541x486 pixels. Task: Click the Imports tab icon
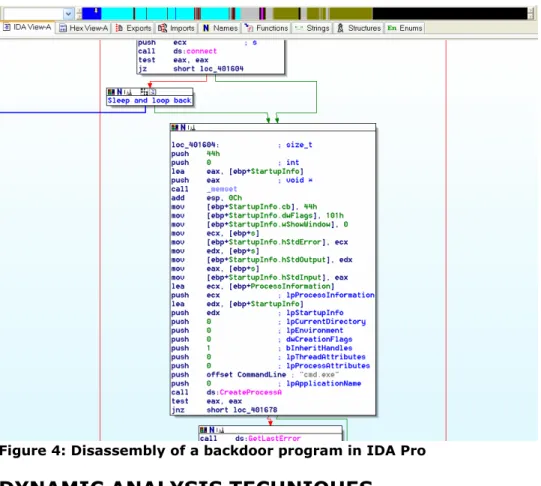[162, 28]
